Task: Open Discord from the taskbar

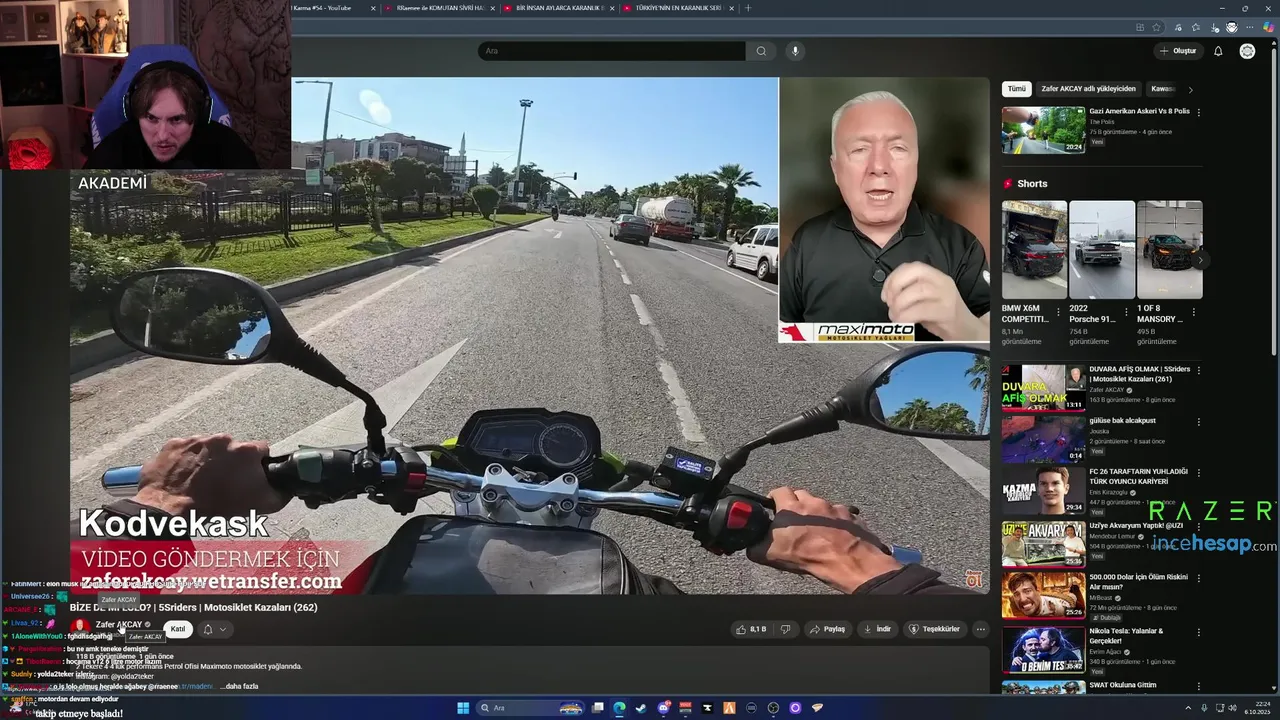Action: pos(664,708)
